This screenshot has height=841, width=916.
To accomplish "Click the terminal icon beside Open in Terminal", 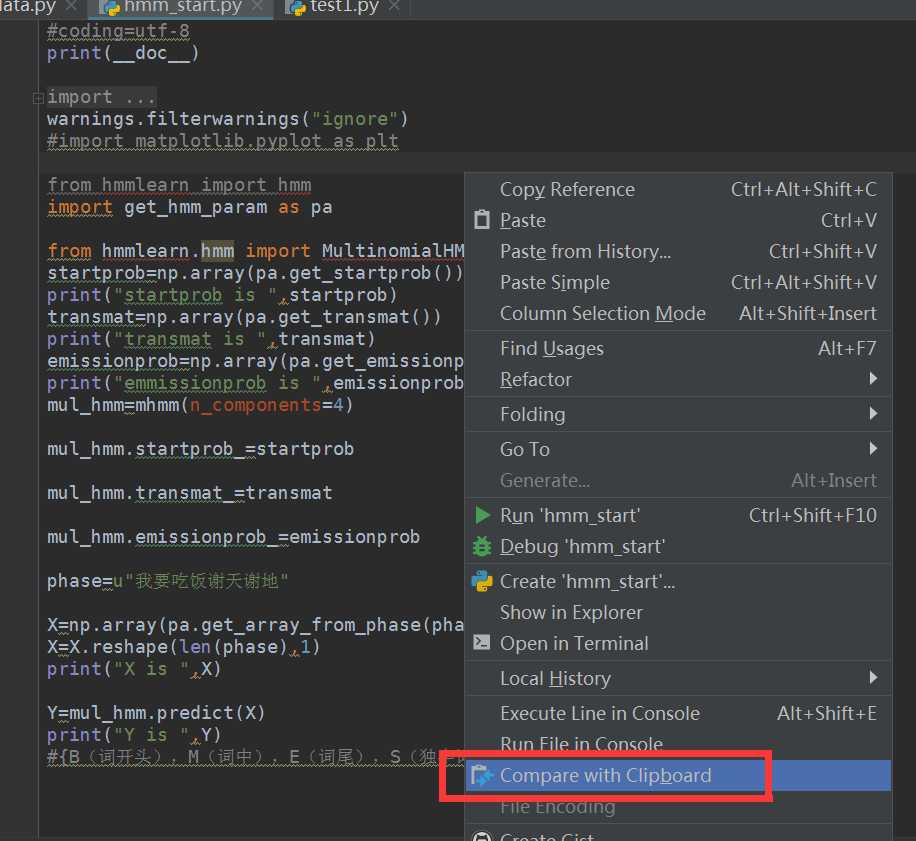I will click(481, 642).
